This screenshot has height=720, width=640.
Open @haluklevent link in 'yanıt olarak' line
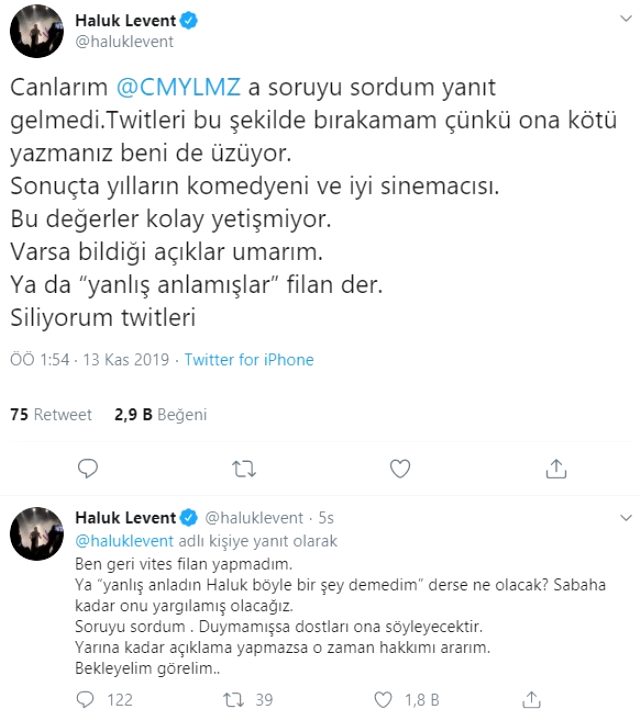click(x=123, y=540)
